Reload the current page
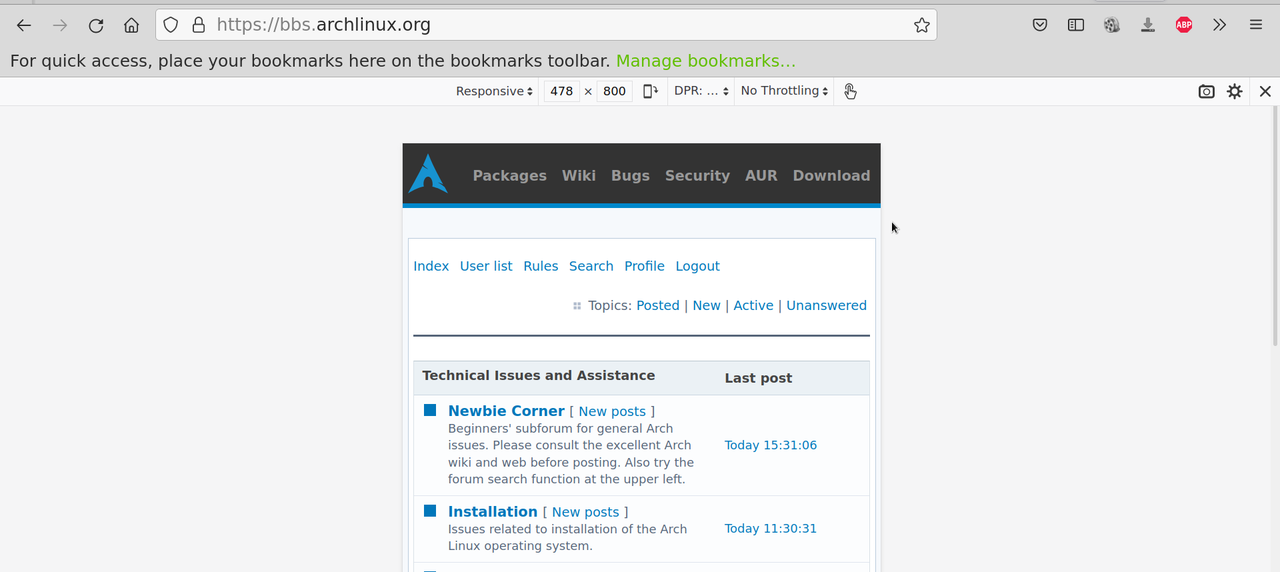The height and width of the screenshot is (572, 1280). click(96, 25)
